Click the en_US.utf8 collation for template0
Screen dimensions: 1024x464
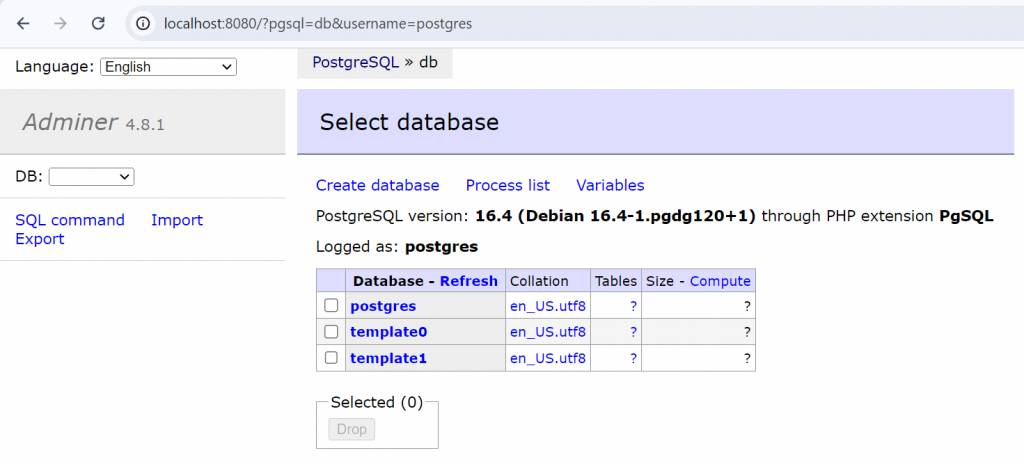click(x=548, y=332)
